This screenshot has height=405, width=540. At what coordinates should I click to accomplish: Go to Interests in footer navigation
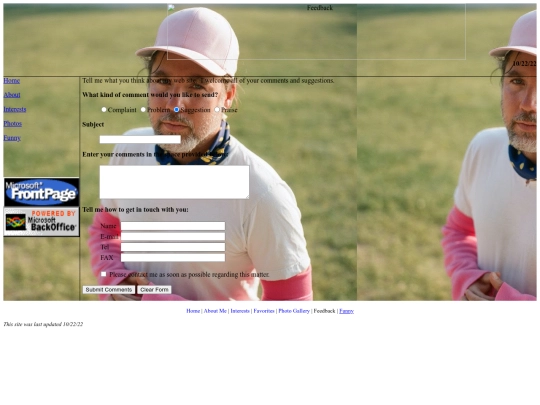click(240, 311)
